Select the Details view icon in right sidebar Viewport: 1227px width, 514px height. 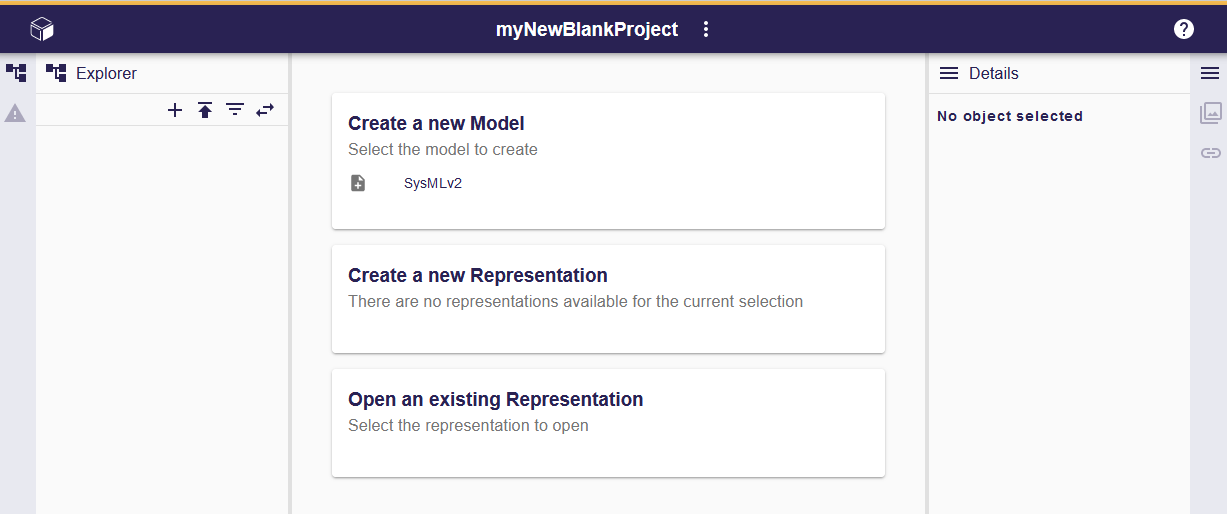1210,73
